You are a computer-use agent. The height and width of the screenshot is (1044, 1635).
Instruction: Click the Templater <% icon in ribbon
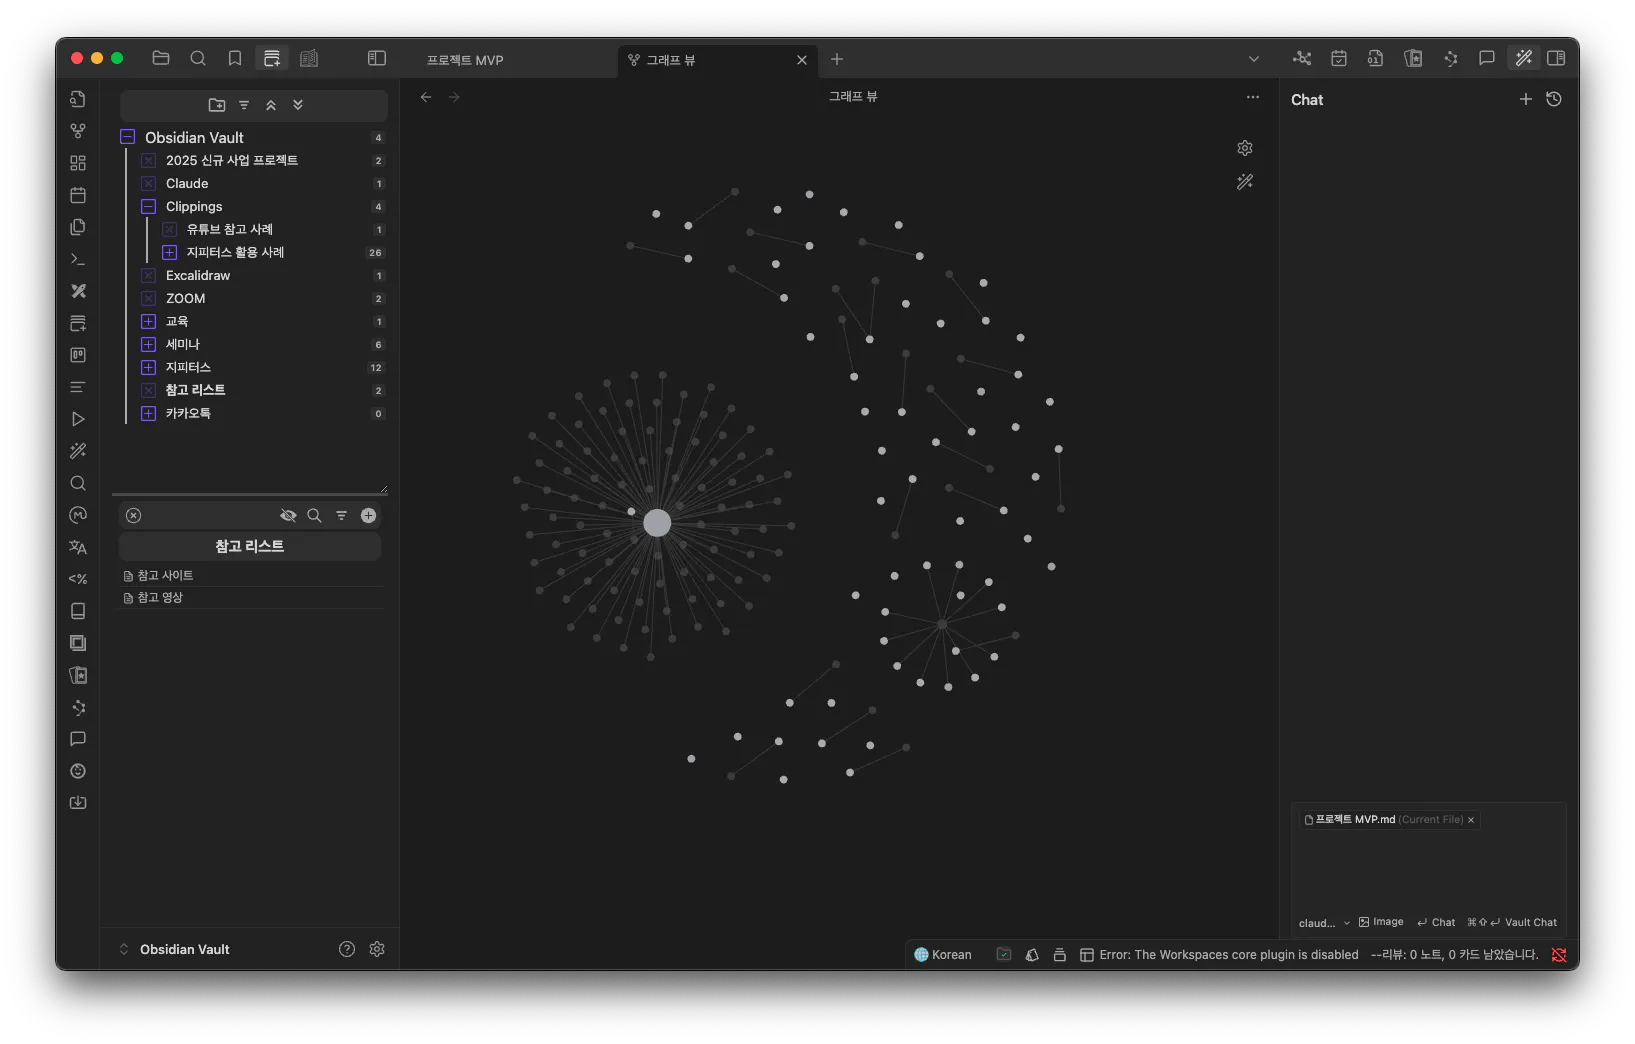(x=78, y=579)
